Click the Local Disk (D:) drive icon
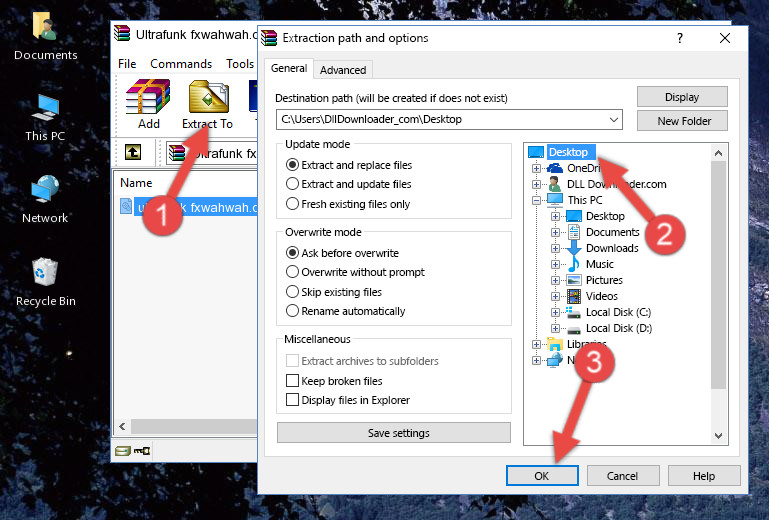This screenshot has width=769, height=520. coord(573,329)
